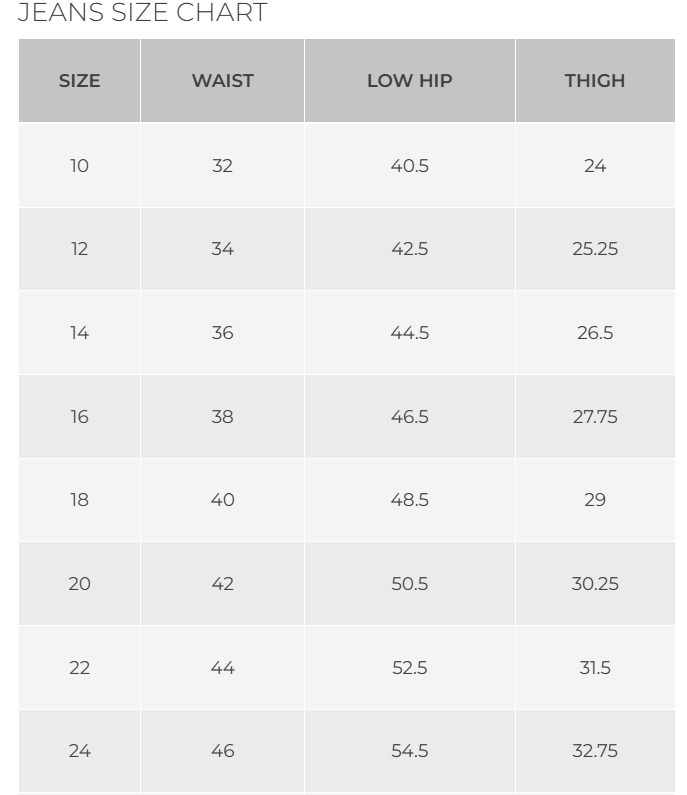Click the Jeans Size Chart title
The image size is (687, 795).
(x=143, y=13)
